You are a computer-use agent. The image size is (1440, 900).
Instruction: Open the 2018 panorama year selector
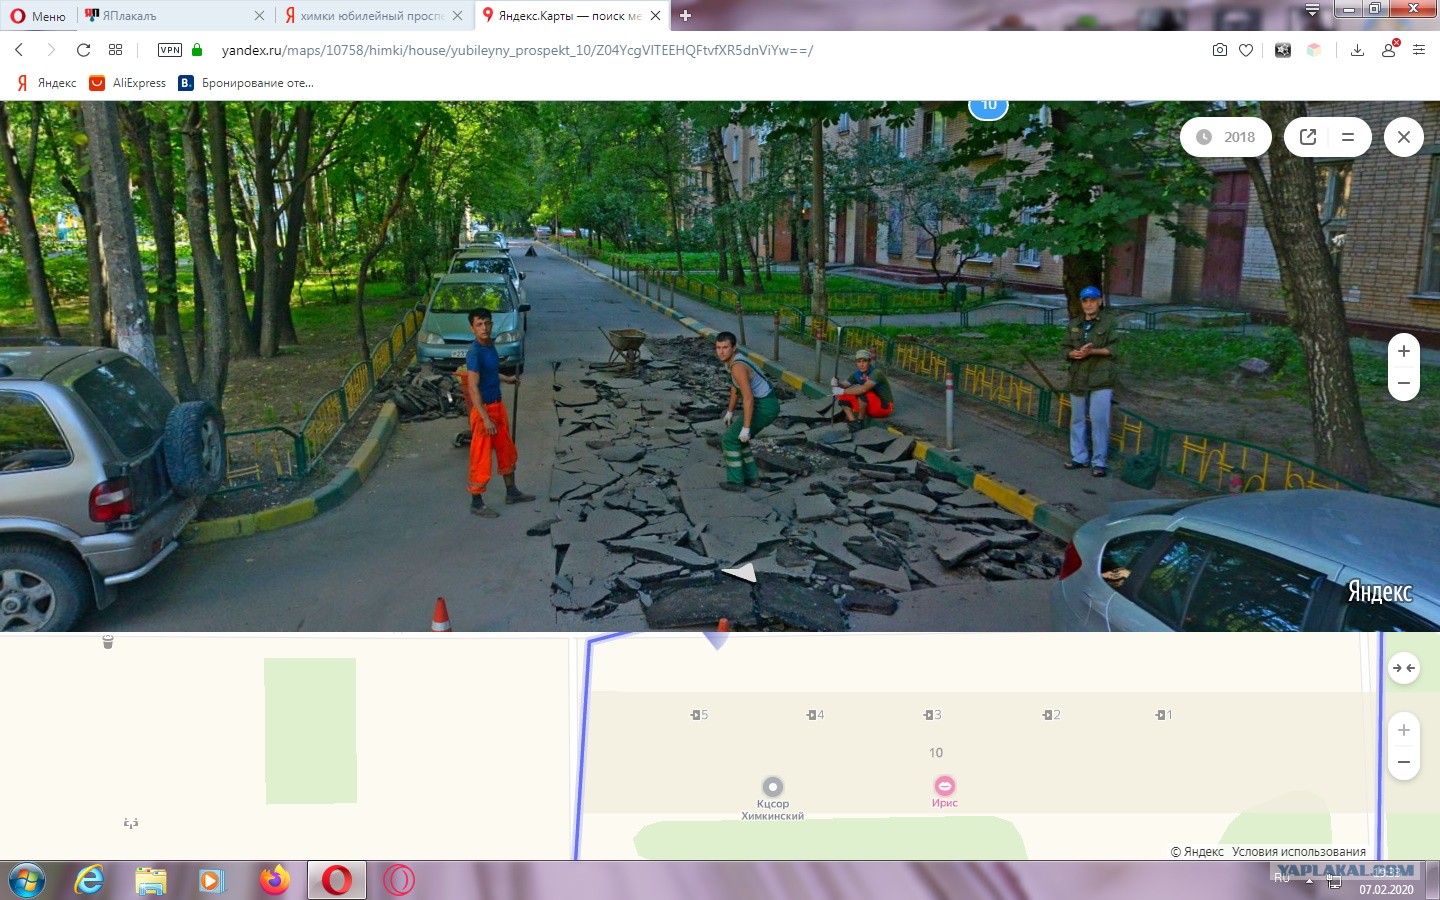tap(1226, 137)
